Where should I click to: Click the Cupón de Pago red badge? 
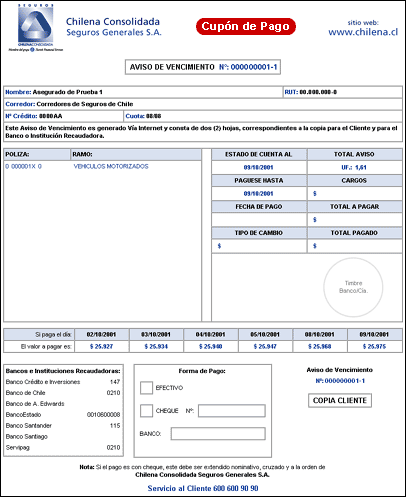click(x=246, y=26)
